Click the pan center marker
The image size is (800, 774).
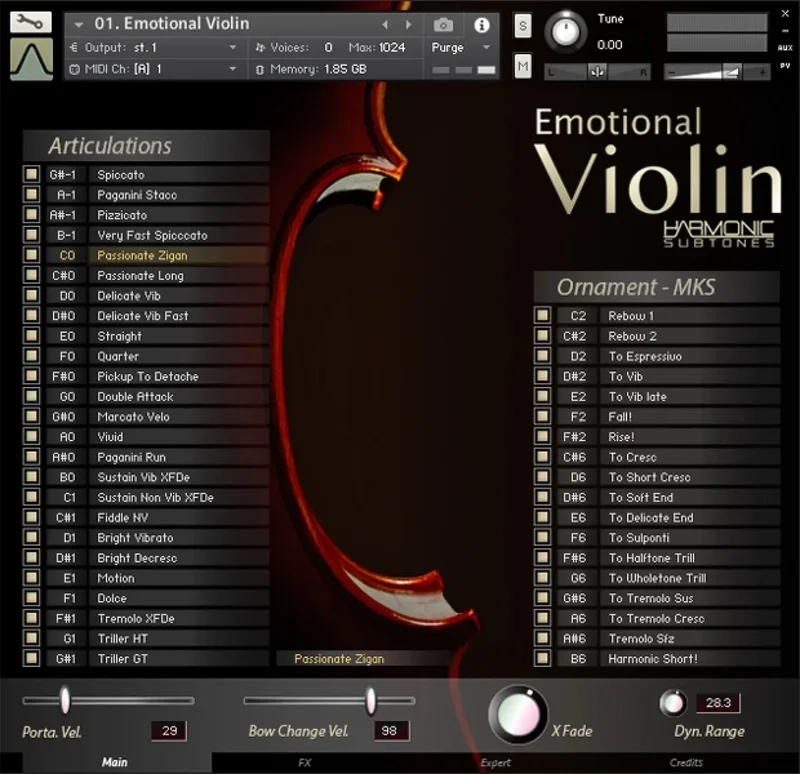pyautogui.click(x=597, y=72)
